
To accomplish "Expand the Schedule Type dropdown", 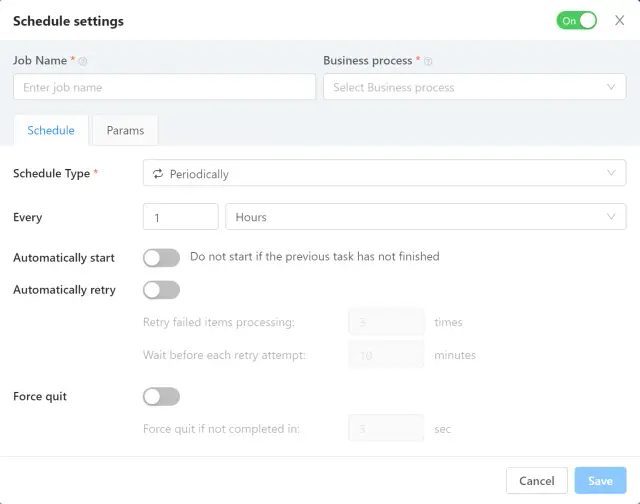I will tap(384, 174).
